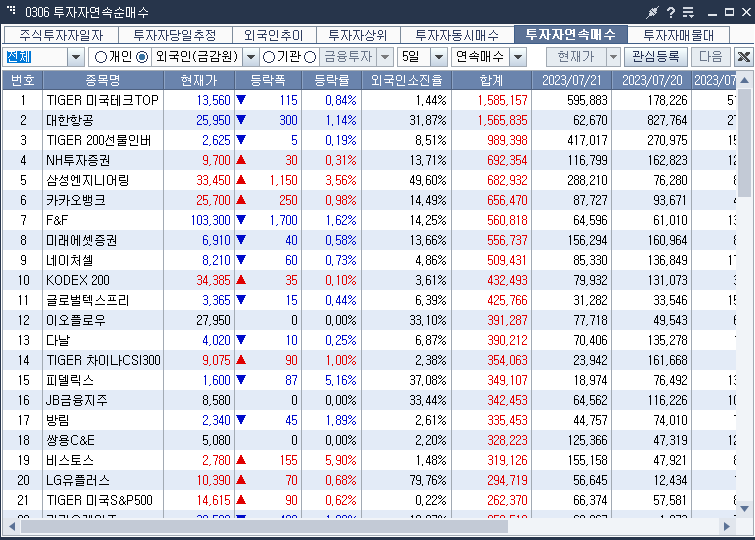Click the 외국인소진율 column header
Viewport: 755px width, 540px height.
coord(406,80)
